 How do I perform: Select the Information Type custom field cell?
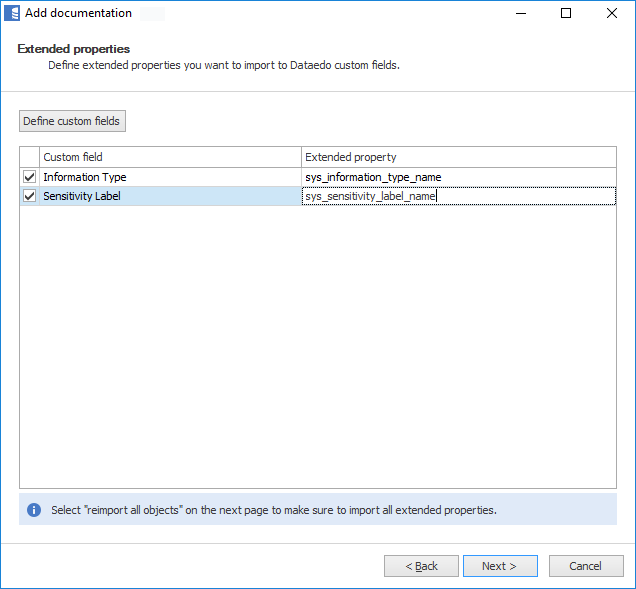[170, 177]
